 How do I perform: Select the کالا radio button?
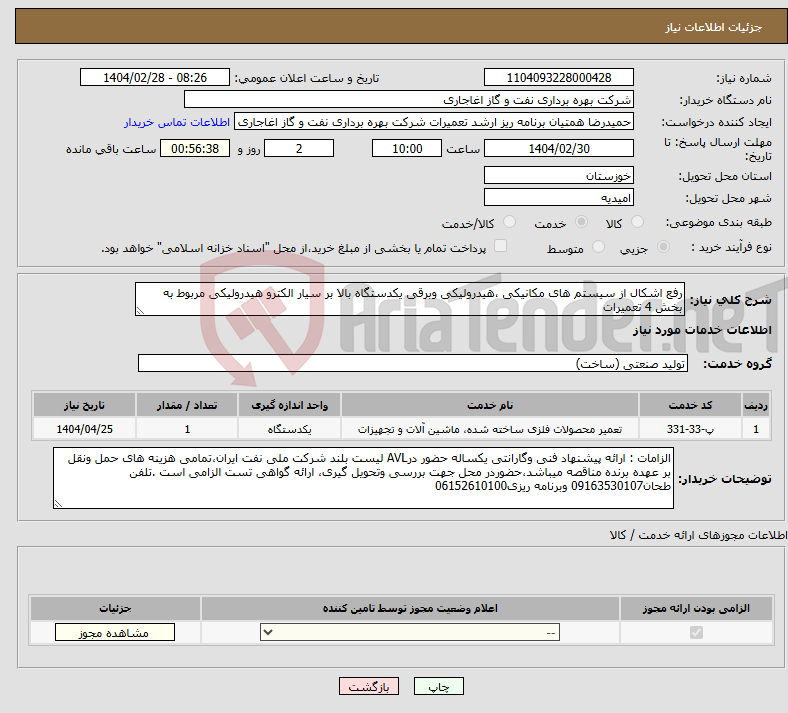(637, 222)
